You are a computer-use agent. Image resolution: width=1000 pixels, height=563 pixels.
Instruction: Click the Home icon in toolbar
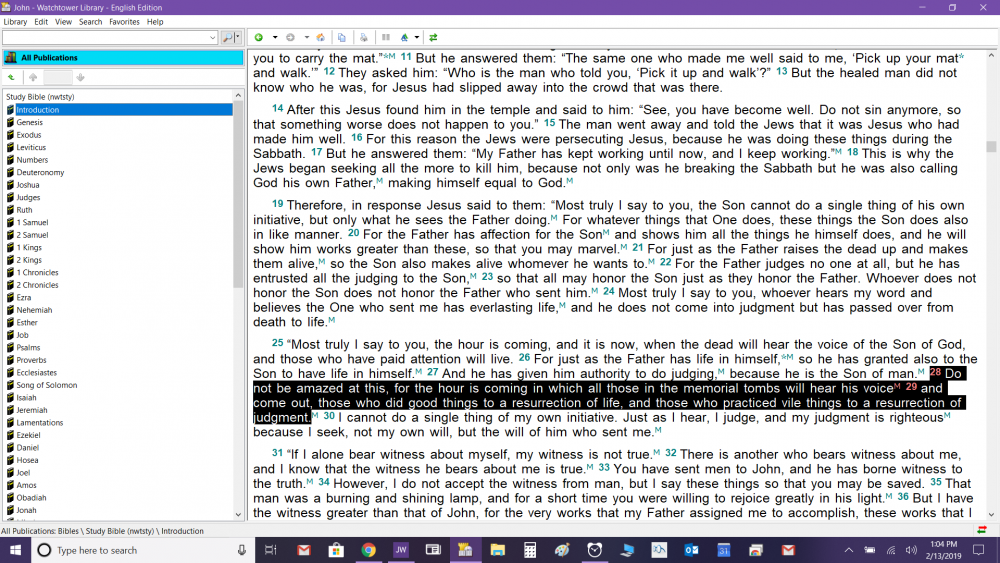[321, 38]
